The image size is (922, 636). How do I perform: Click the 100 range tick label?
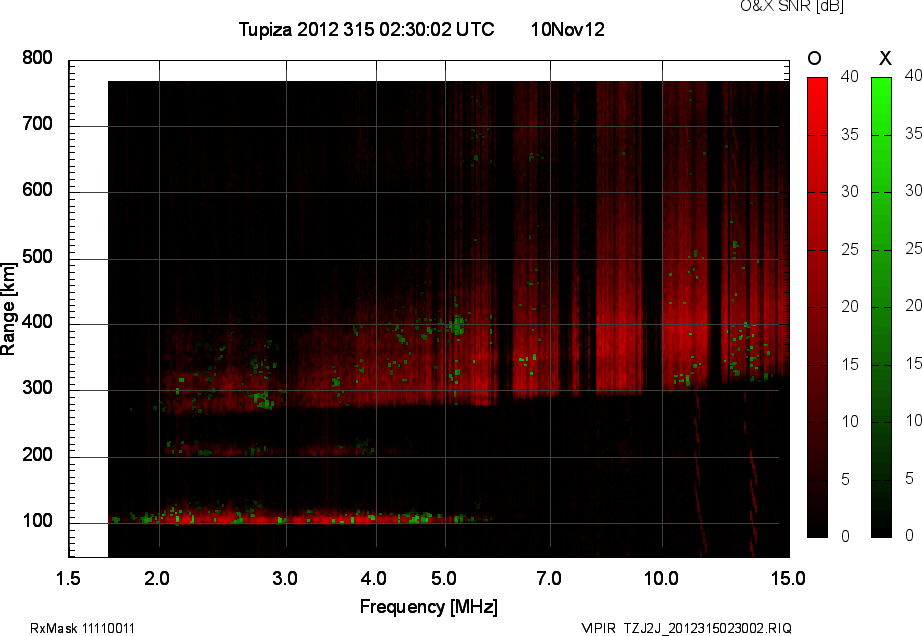[37, 521]
